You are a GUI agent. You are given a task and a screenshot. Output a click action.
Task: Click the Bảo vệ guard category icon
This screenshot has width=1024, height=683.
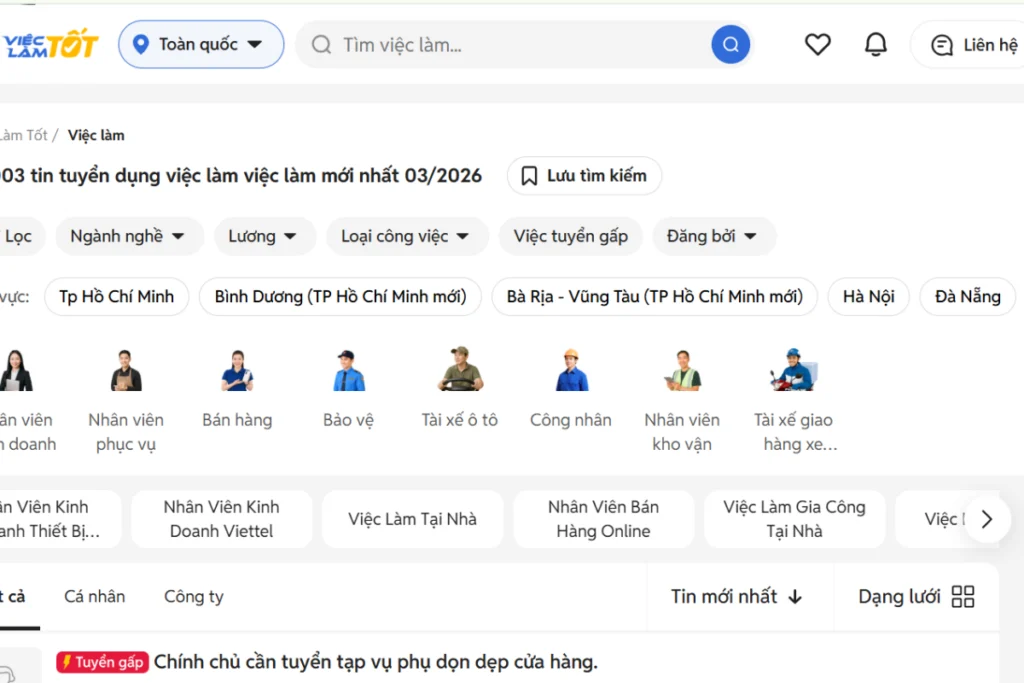pyautogui.click(x=349, y=371)
